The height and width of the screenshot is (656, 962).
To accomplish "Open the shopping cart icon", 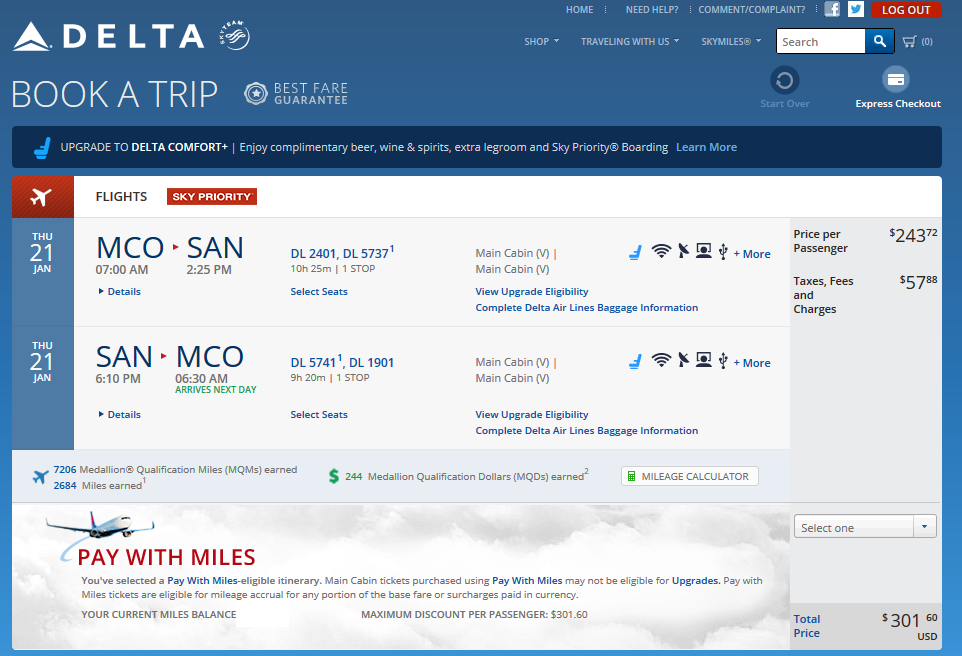I will 909,41.
